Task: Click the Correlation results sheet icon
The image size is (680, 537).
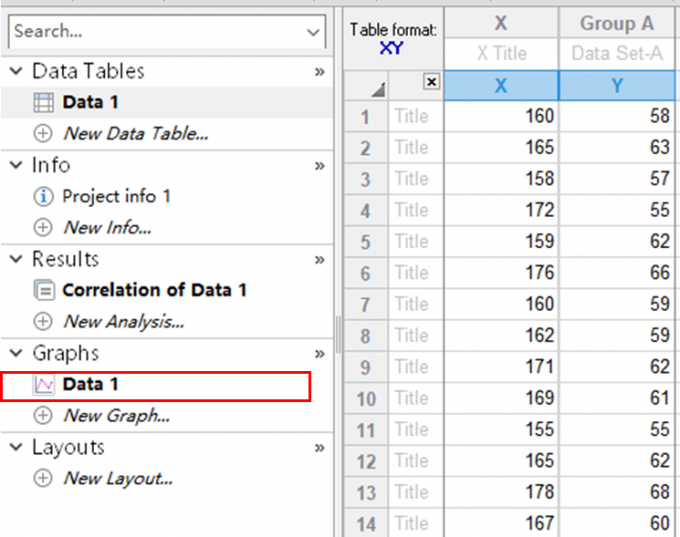Action: (x=44, y=290)
